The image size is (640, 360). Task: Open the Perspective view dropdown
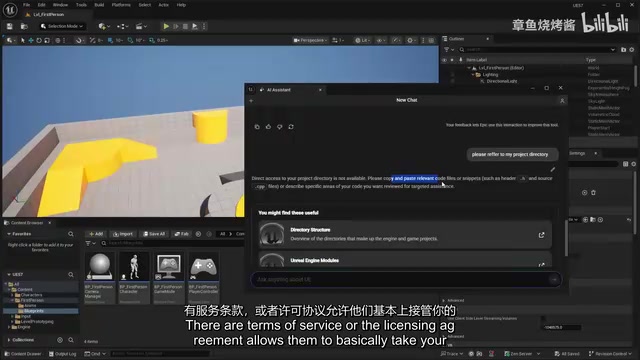310,40
